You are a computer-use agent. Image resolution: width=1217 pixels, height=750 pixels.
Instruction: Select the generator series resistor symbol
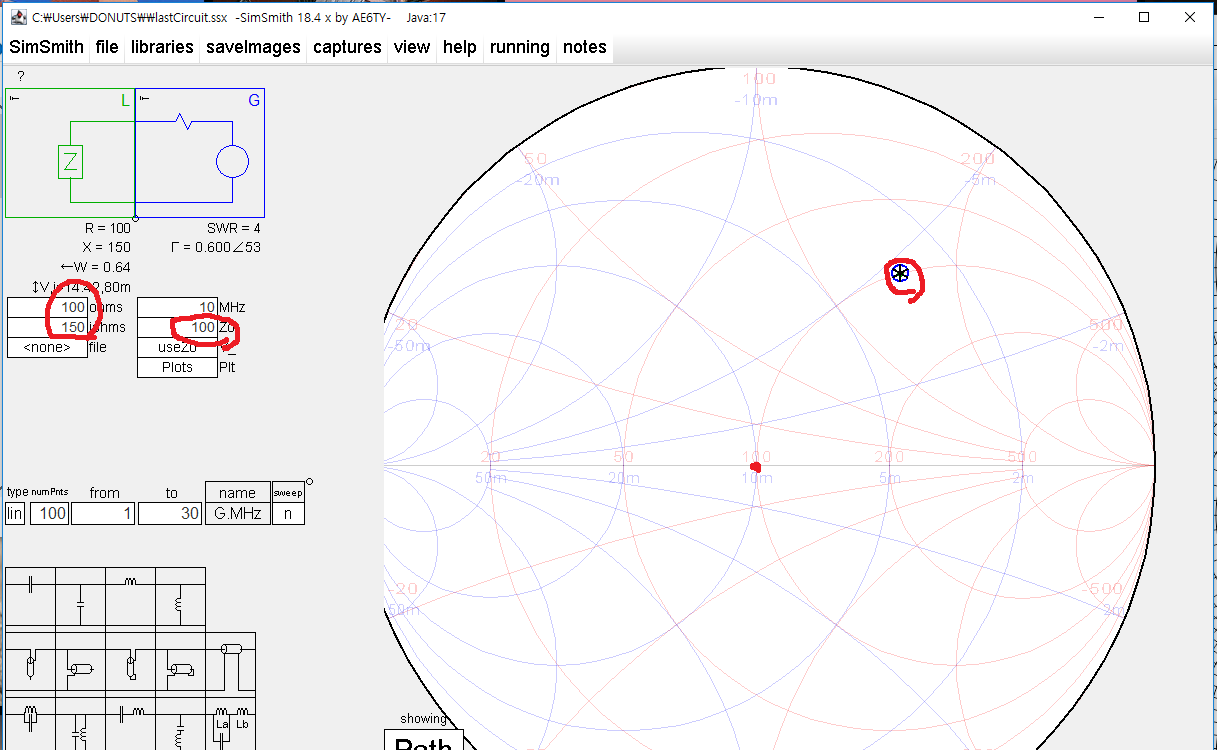point(183,121)
